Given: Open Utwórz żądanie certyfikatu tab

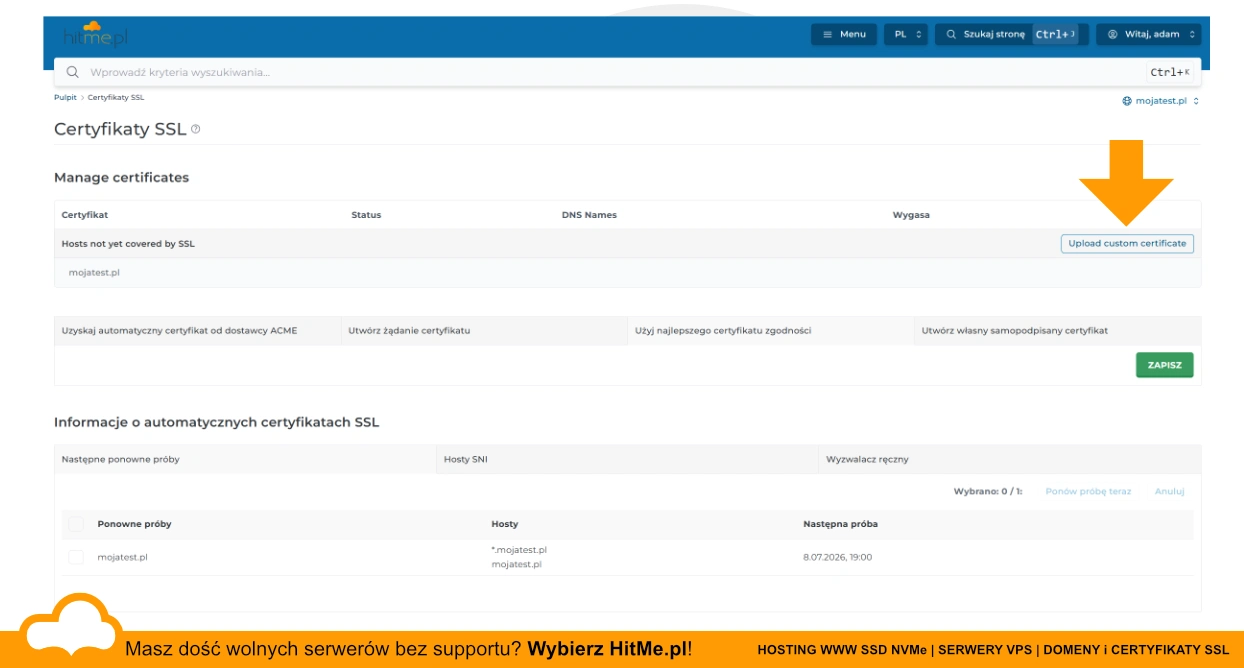Looking at the screenshot, I should 484,330.
